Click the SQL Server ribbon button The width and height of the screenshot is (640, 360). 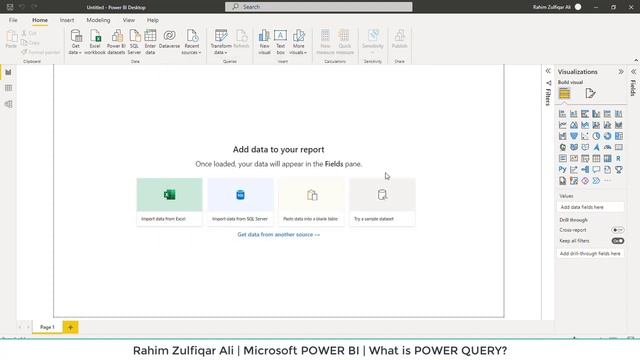click(x=134, y=42)
